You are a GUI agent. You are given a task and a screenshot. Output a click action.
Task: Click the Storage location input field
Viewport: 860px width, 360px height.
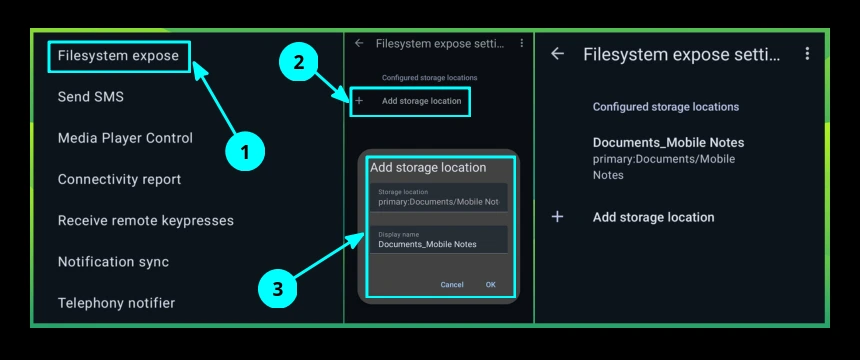pos(438,198)
